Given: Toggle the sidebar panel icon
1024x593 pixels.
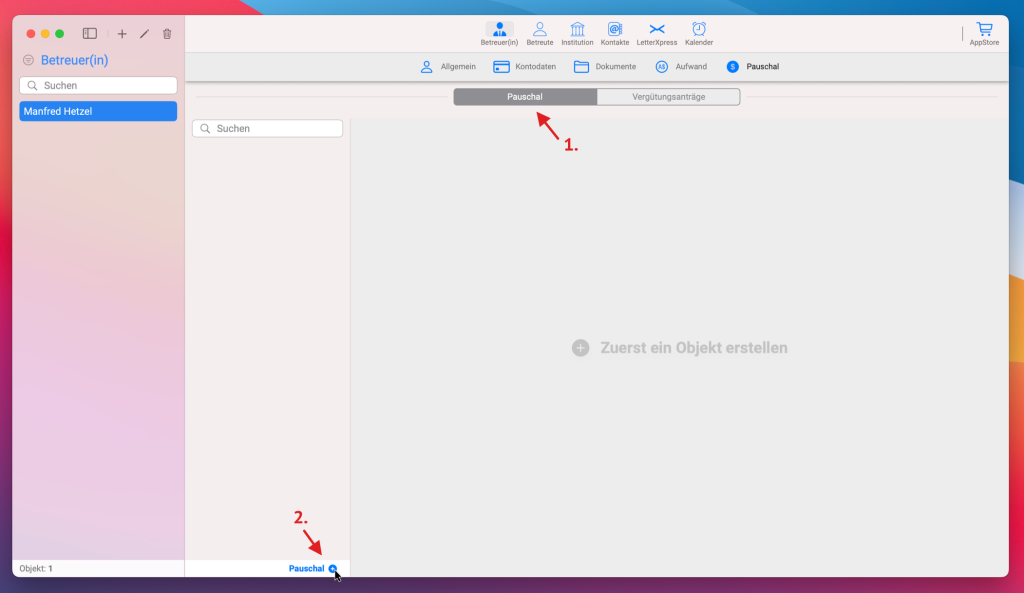Looking at the screenshot, I should (x=89, y=33).
